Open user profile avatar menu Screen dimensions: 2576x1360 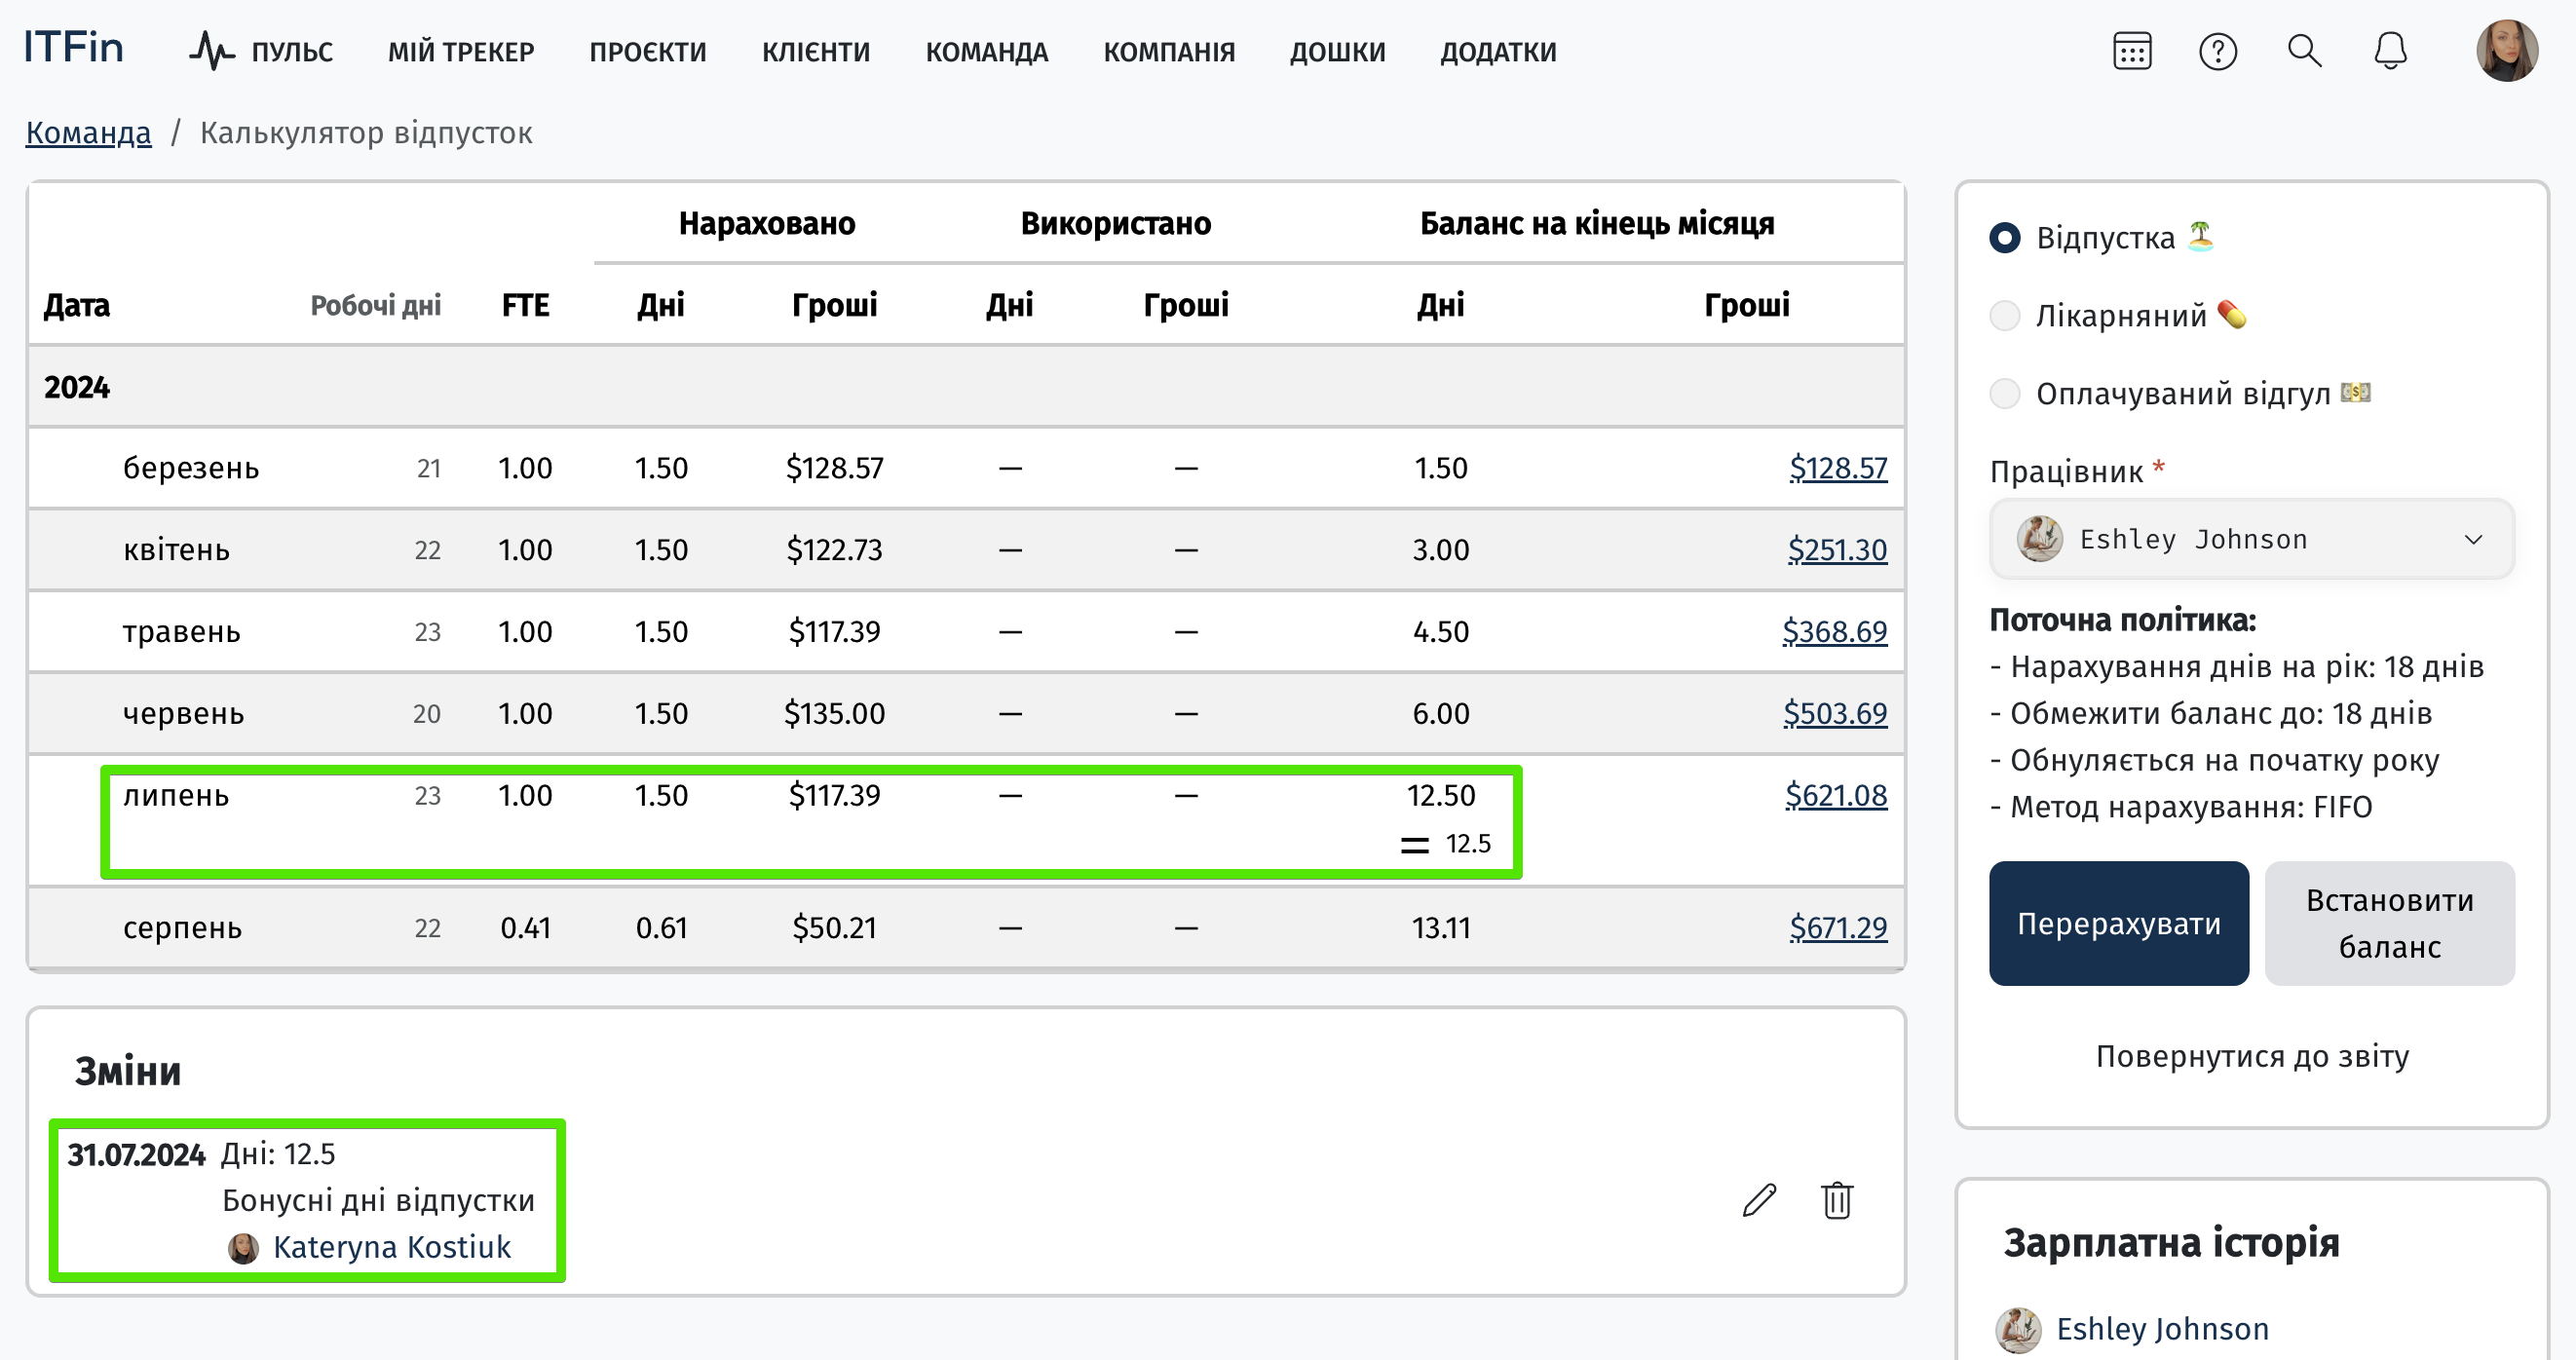(x=2507, y=51)
